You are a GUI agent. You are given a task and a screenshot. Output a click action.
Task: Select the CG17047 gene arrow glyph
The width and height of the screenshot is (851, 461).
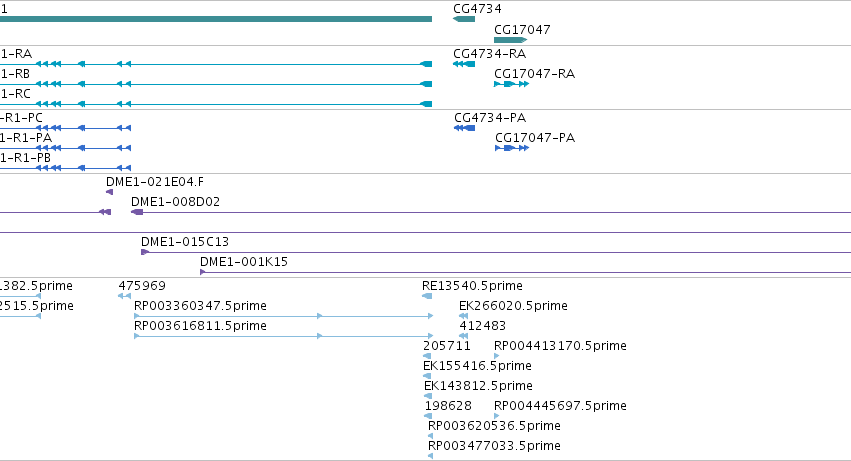pyautogui.click(x=511, y=40)
